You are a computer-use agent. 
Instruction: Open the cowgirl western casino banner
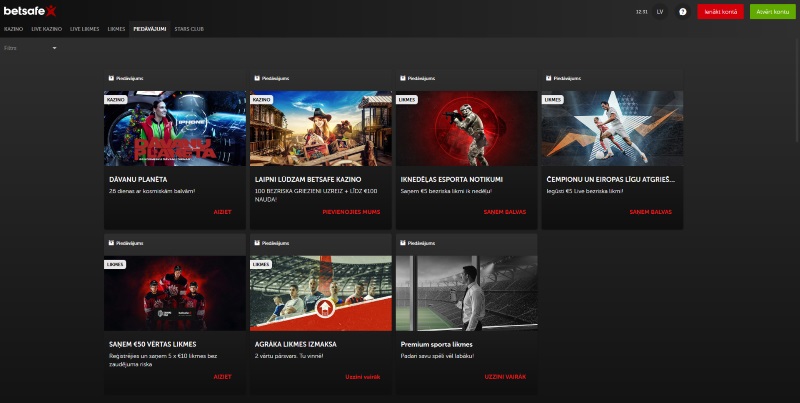321,129
